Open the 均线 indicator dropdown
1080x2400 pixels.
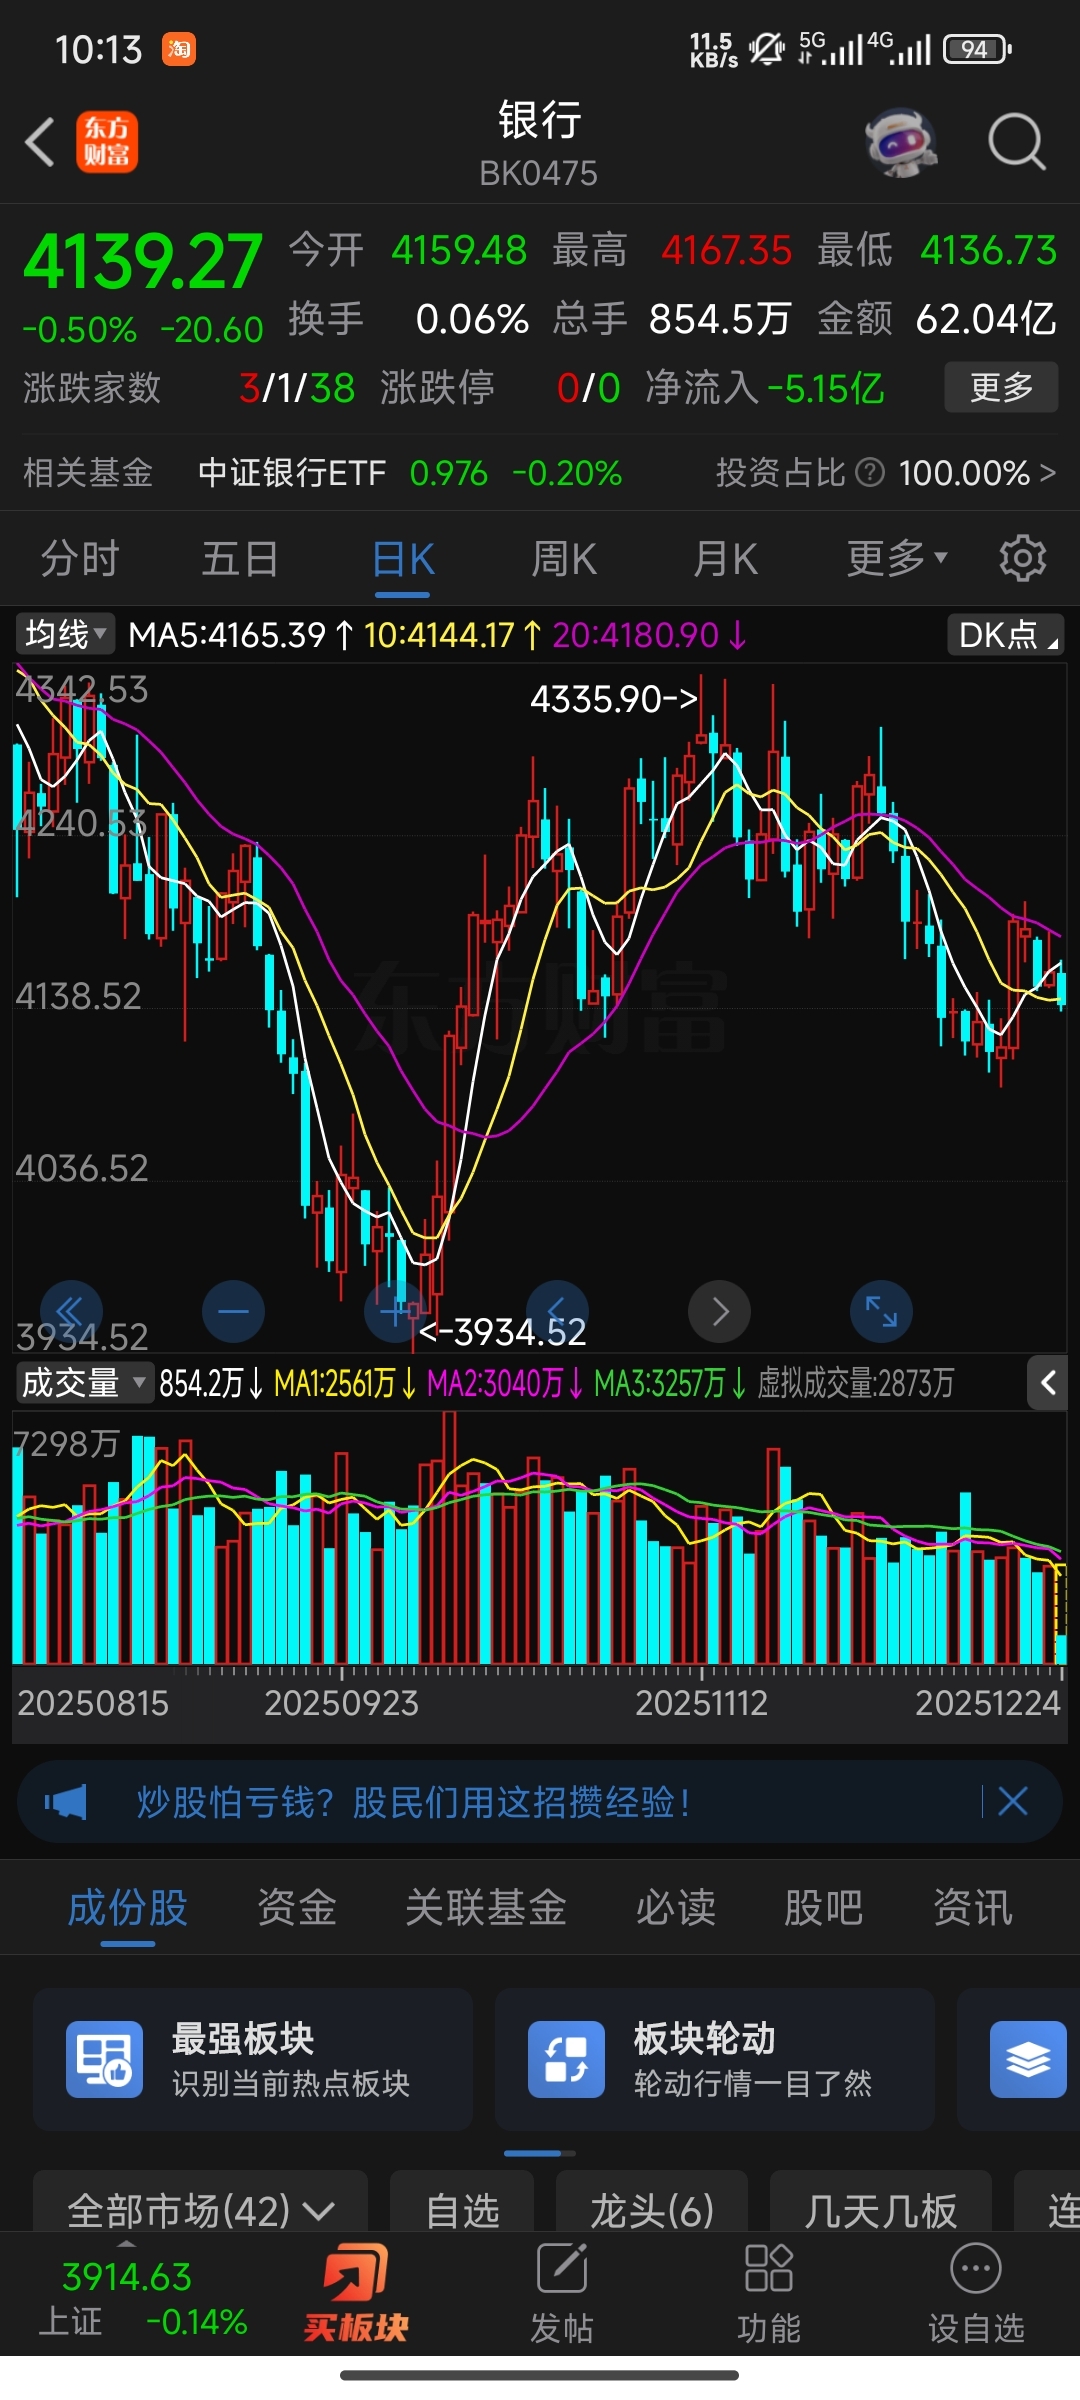tap(65, 634)
